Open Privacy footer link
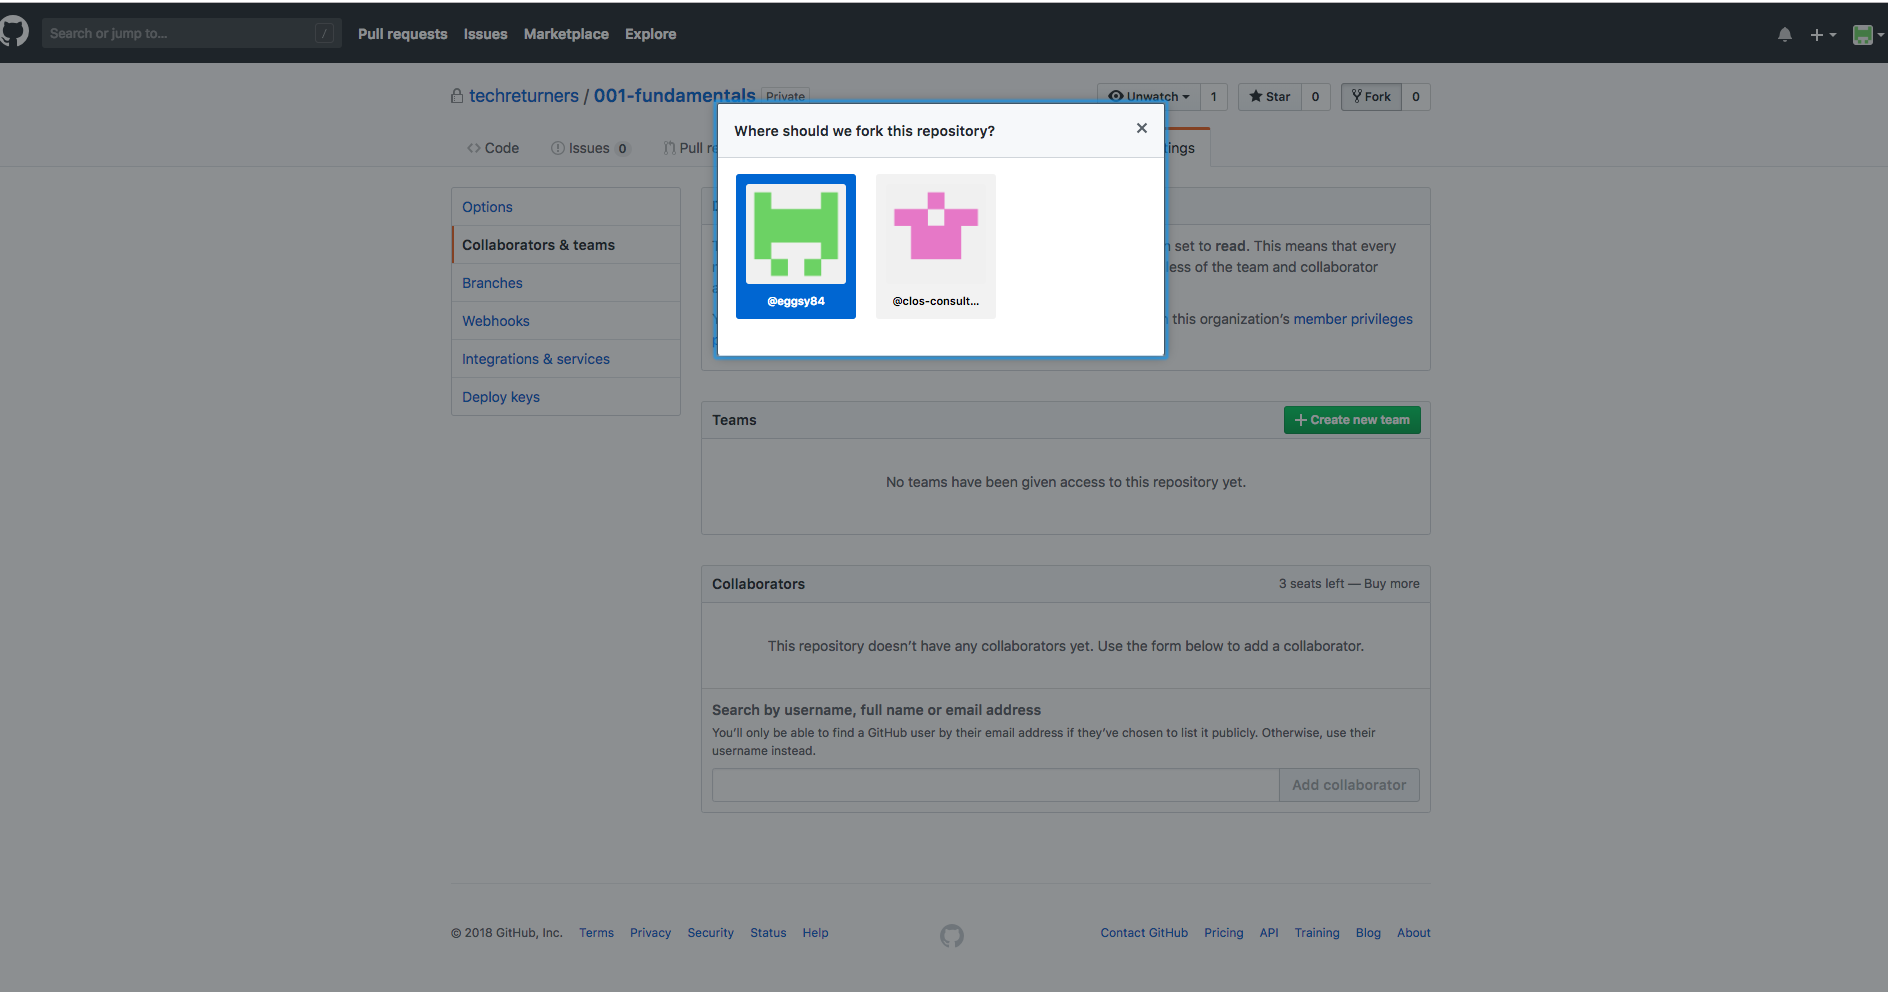 tap(650, 933)
